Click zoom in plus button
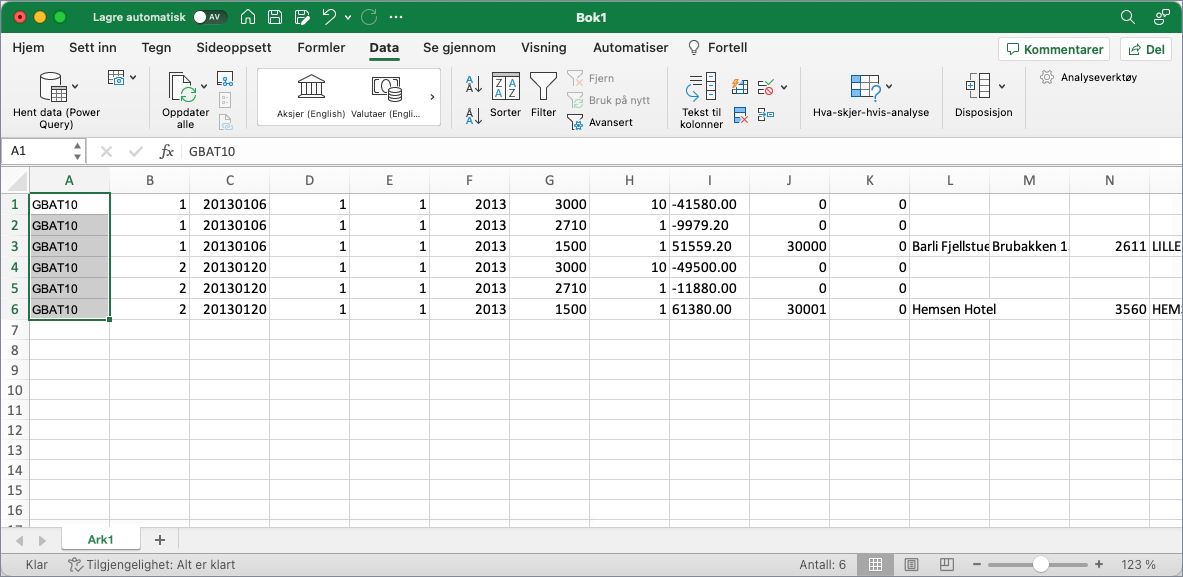The height and width of the screenshot is (577, 1183). tap(1099, 564)
